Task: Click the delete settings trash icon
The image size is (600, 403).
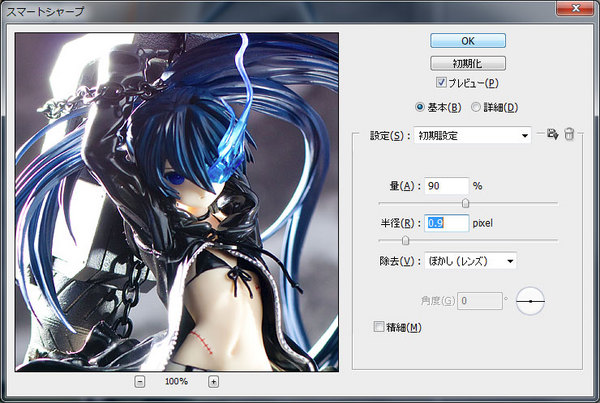Action: point(569,134)
